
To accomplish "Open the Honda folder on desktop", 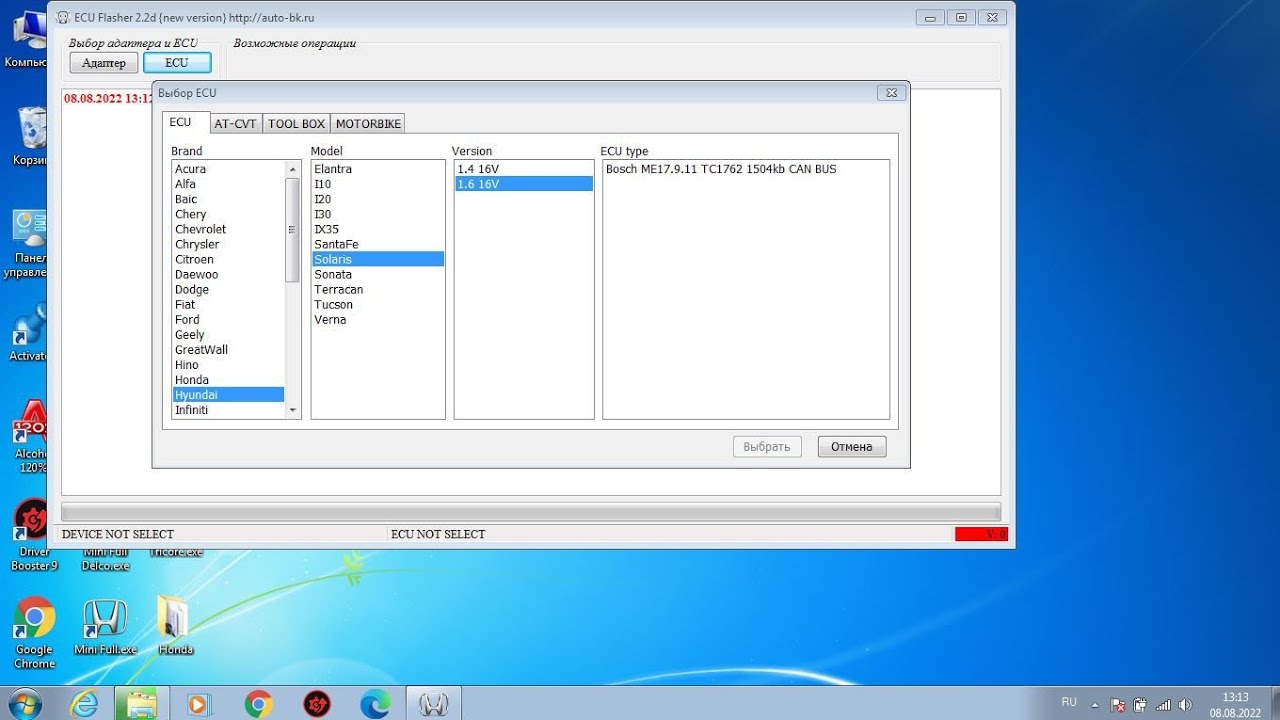I will tap(175, 625).
